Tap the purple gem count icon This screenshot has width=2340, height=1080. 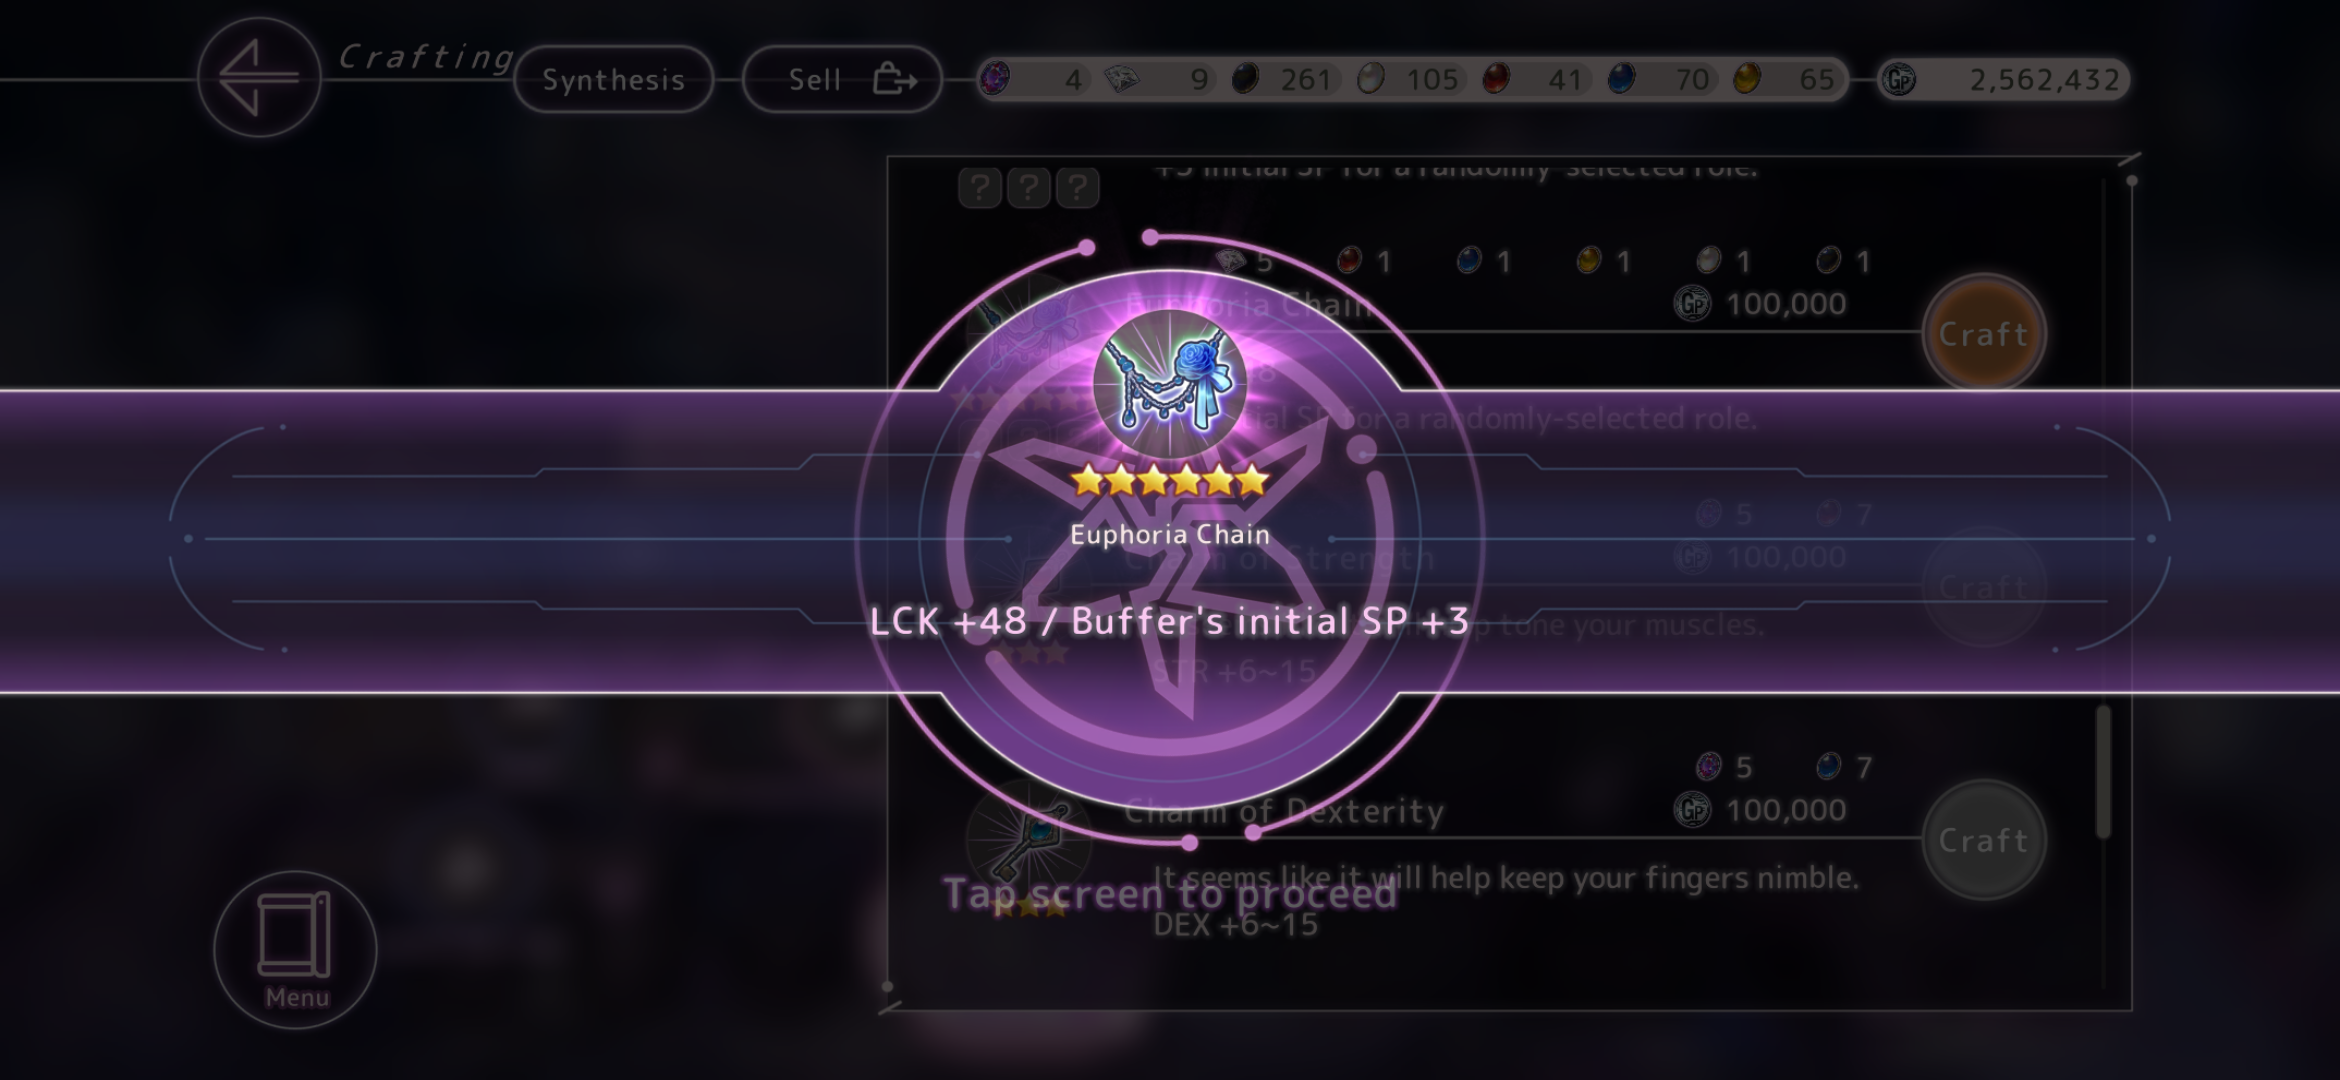(995, 78)
